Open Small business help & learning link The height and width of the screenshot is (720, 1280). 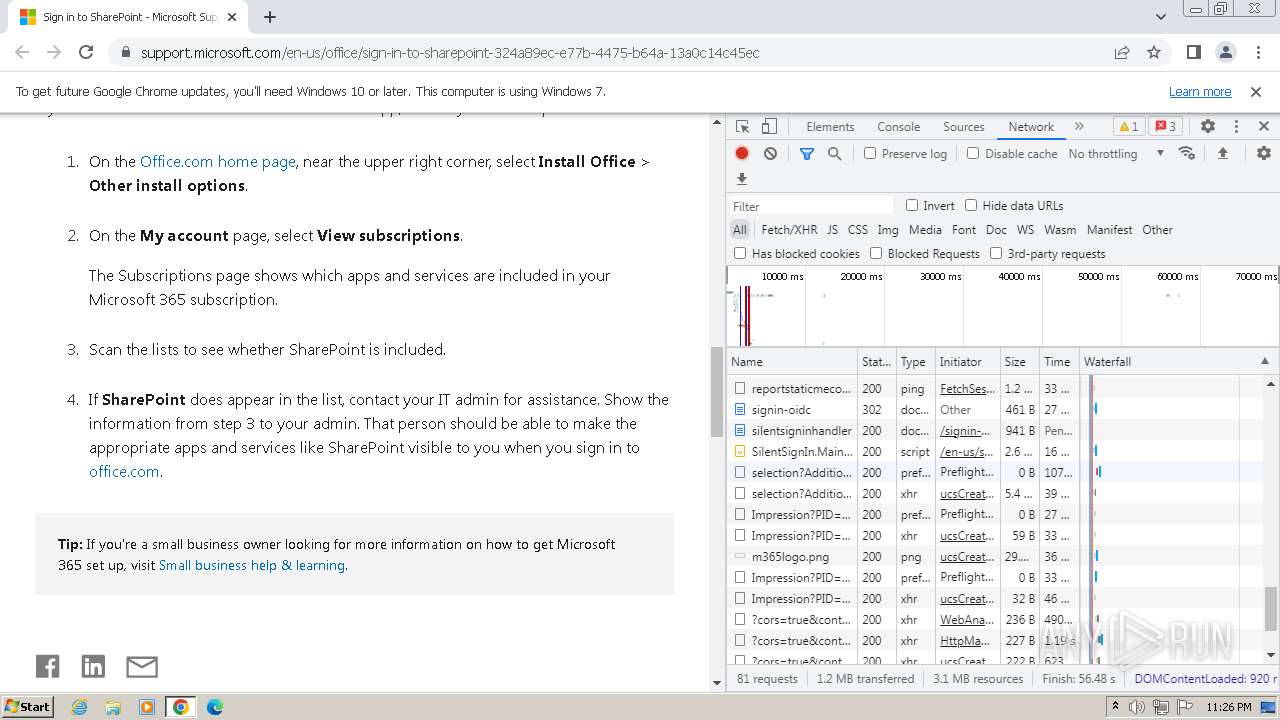coord(252,565)
